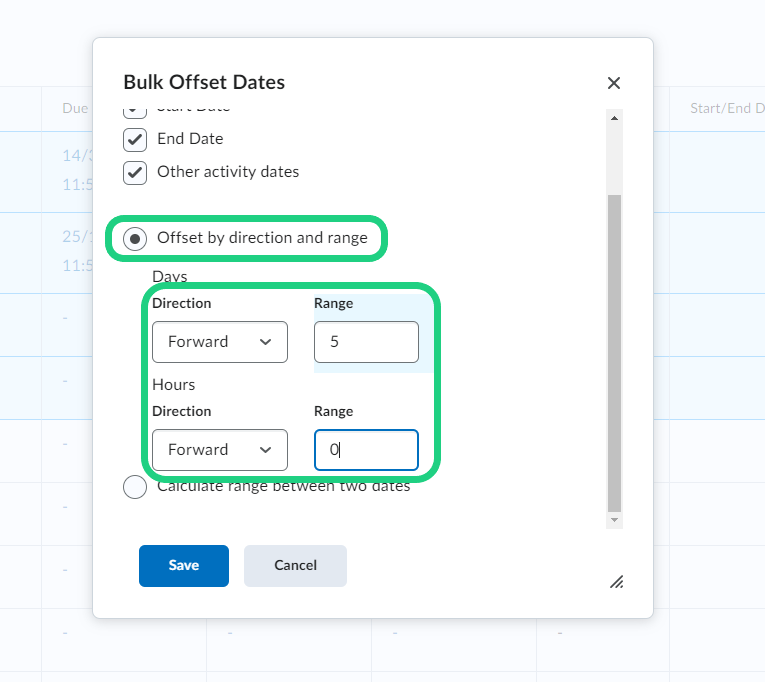
Task: Uncheck the End Date checkbox
Action: (x=135, y=139)
